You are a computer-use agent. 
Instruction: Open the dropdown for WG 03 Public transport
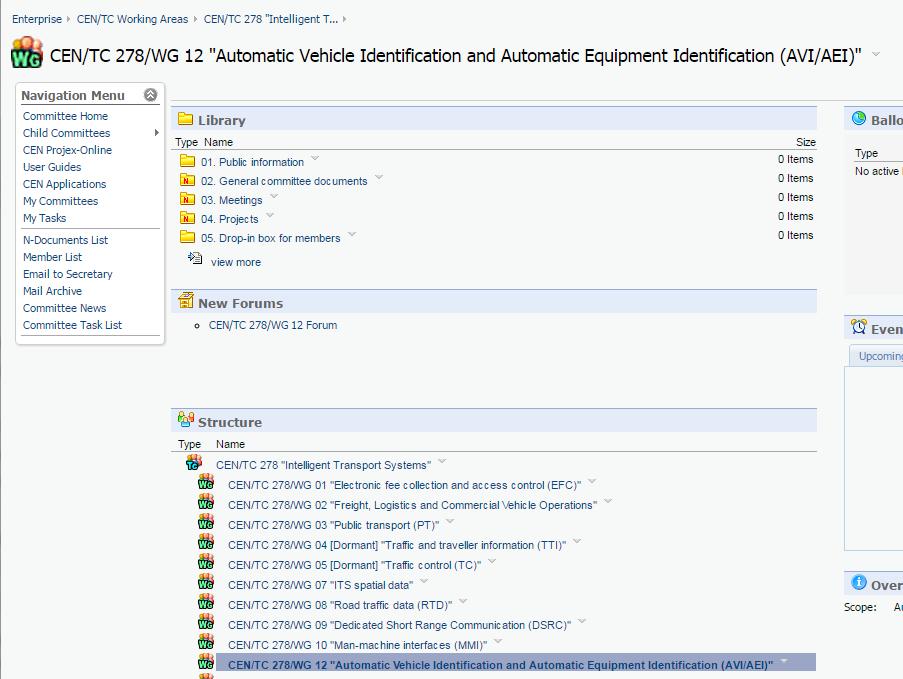coord(450,521)
